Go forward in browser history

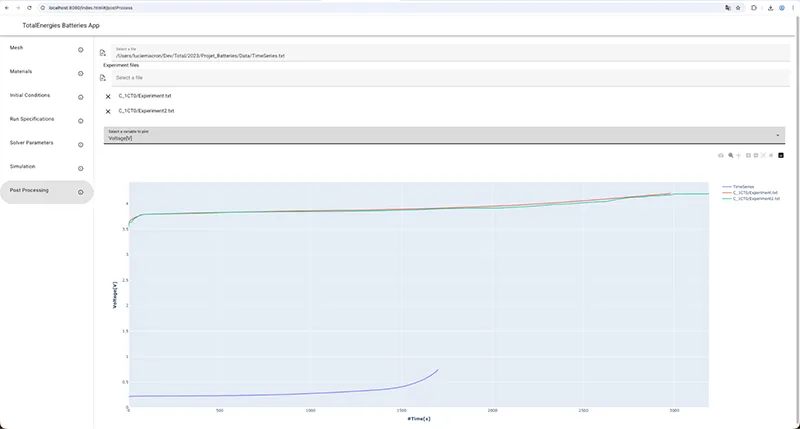point(18,8)
